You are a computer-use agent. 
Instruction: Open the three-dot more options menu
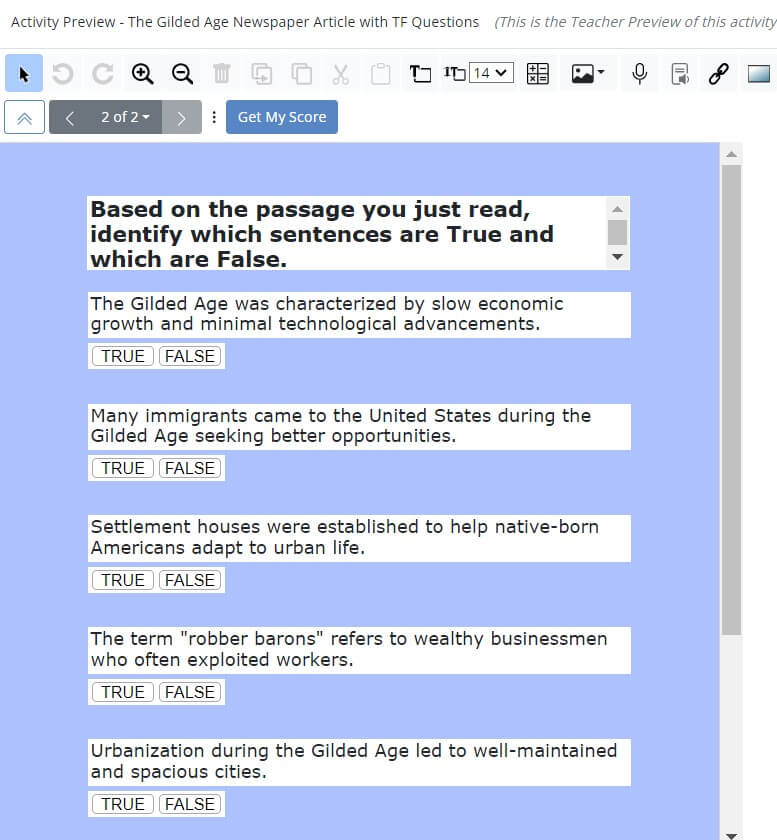[214, 117]
